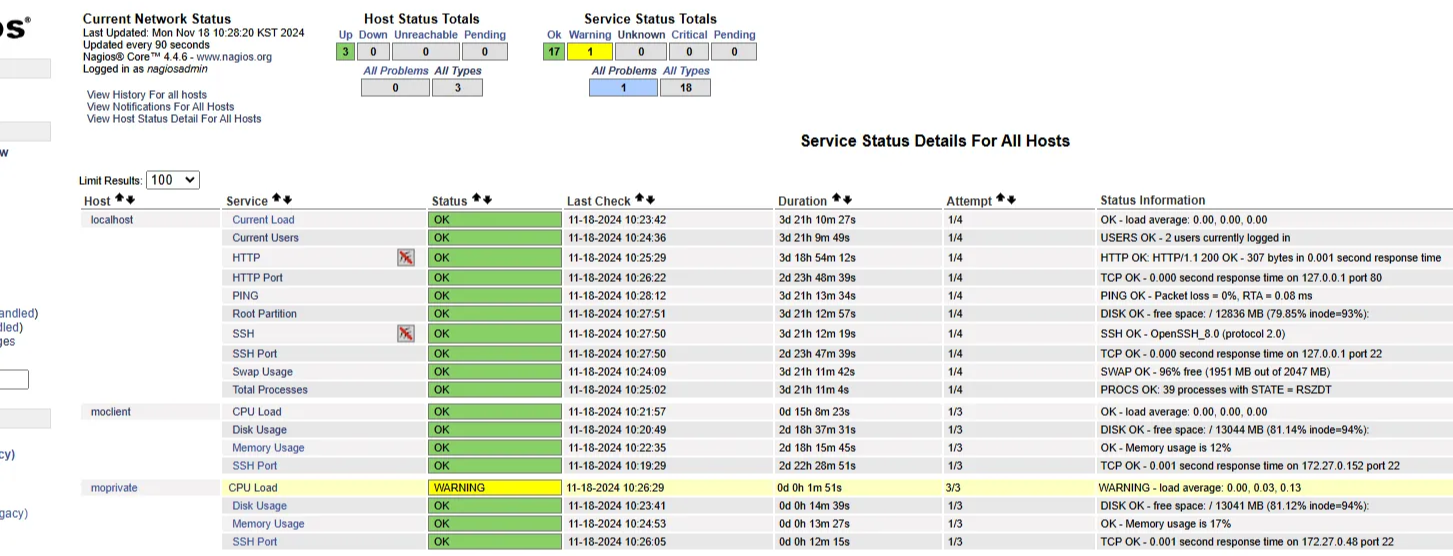The image size is (1453, 556).
Task: Open moclient Memory Usage service link
Action: [x=268, y=448]
